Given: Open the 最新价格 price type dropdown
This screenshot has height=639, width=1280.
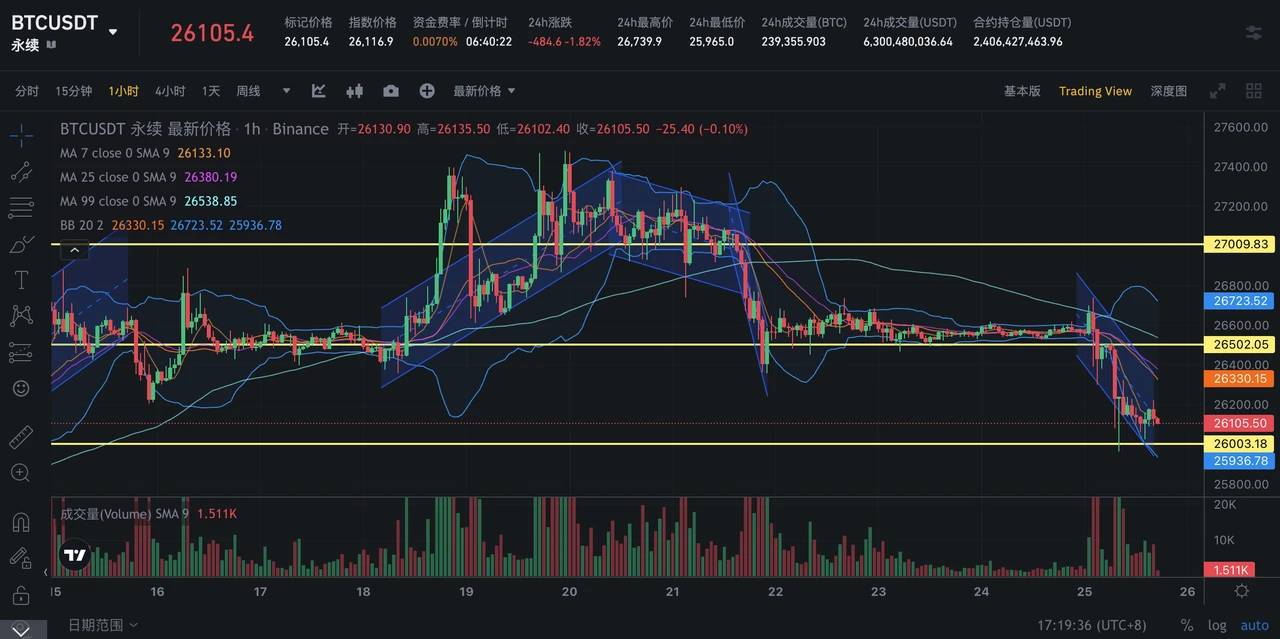Looking at the screenshot, I should (x=485, y=91).
